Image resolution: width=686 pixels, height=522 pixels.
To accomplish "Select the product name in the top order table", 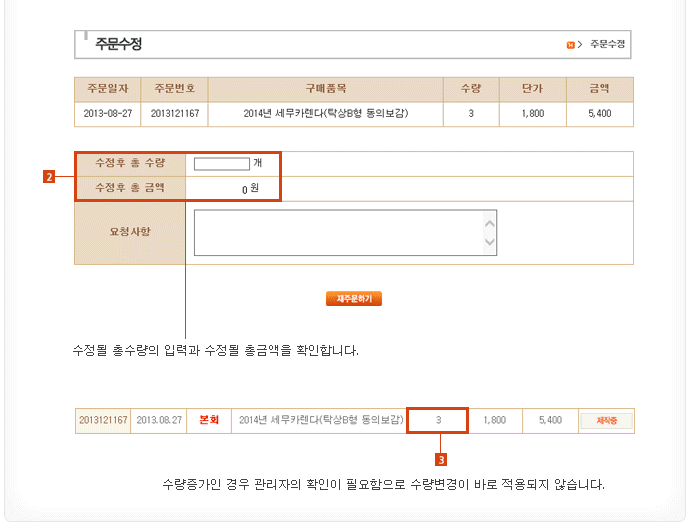I will pos(326,114).
